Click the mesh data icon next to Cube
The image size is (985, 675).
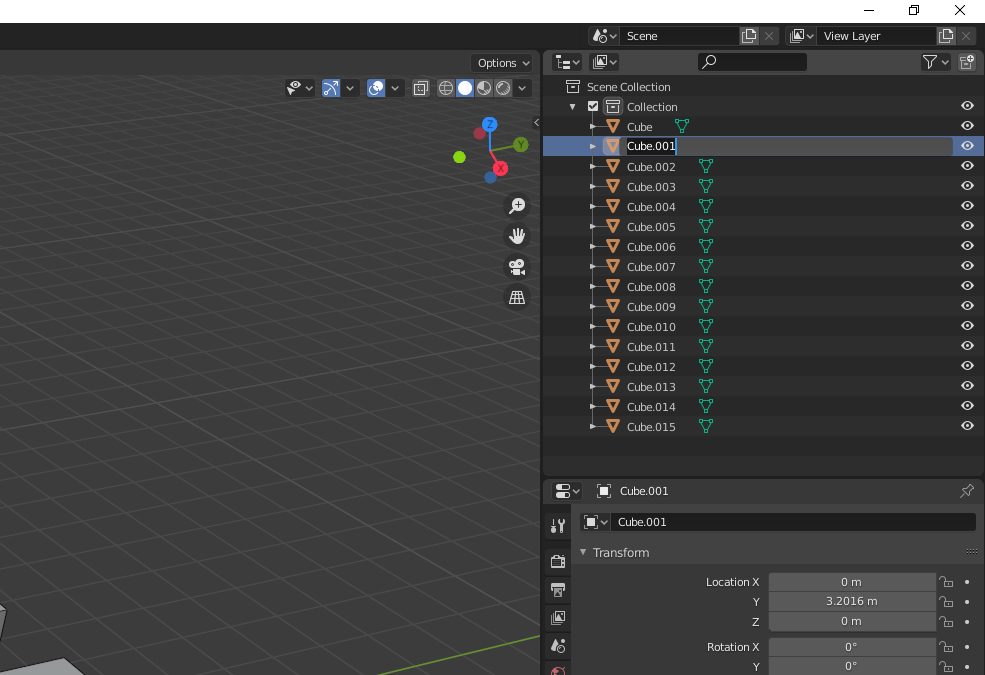point(682,126)
